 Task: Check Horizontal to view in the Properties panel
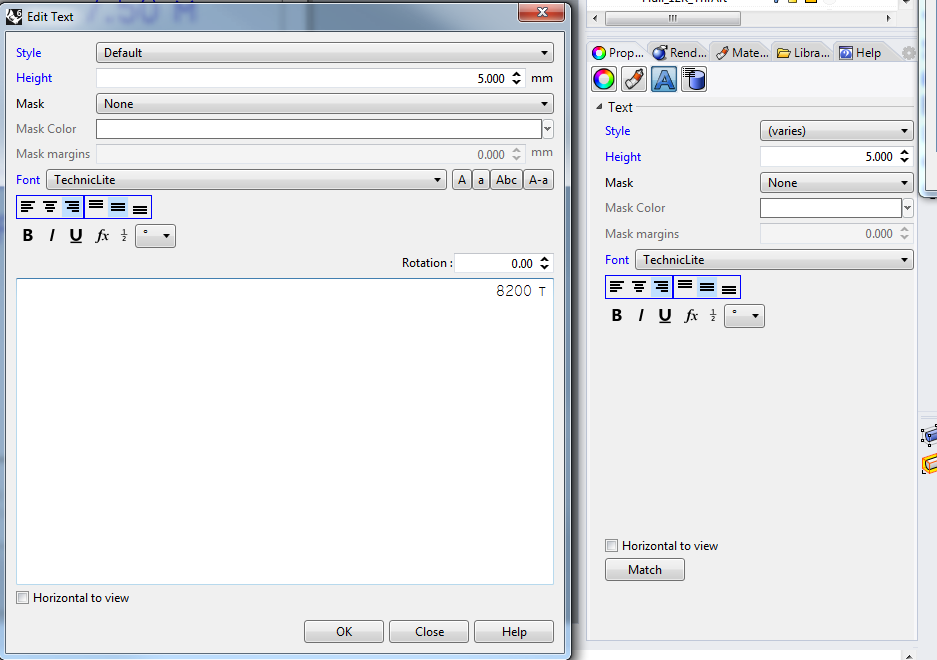click(611, 545)
